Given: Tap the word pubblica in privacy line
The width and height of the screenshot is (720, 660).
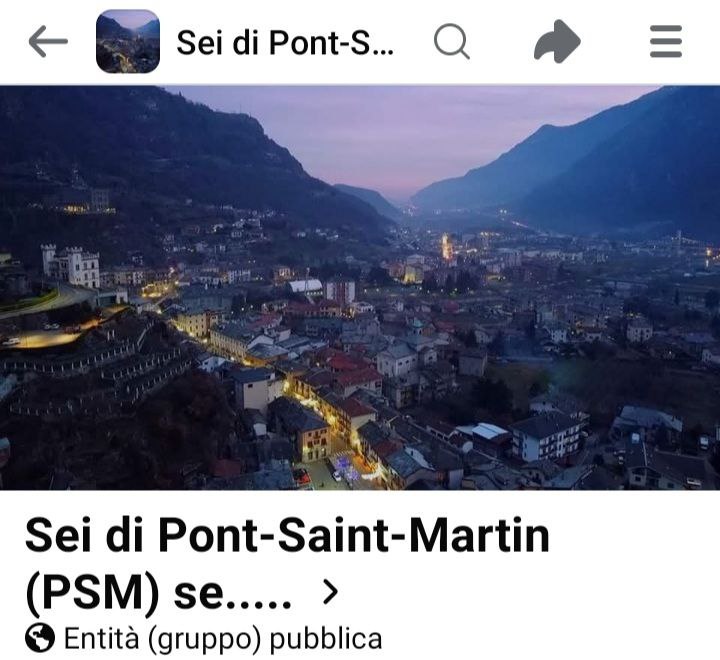Looking at the screenshot, I should 326,639.
